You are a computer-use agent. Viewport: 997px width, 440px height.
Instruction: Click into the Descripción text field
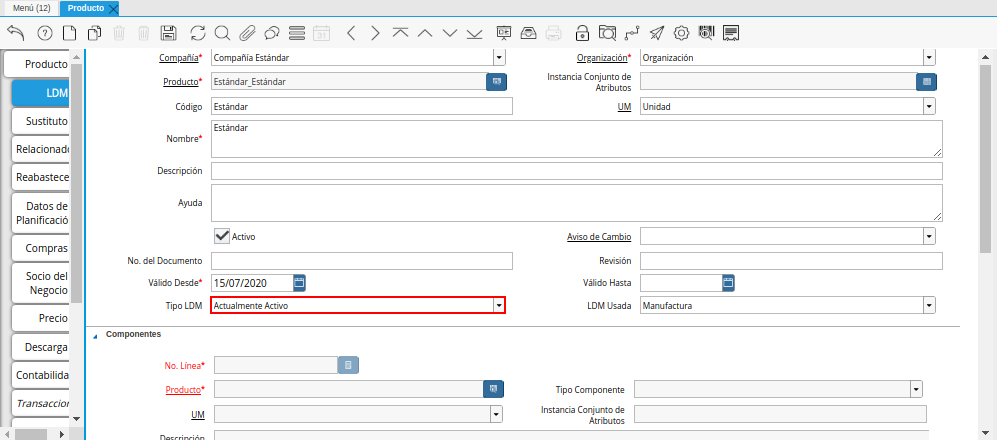[x=576, y=171]
